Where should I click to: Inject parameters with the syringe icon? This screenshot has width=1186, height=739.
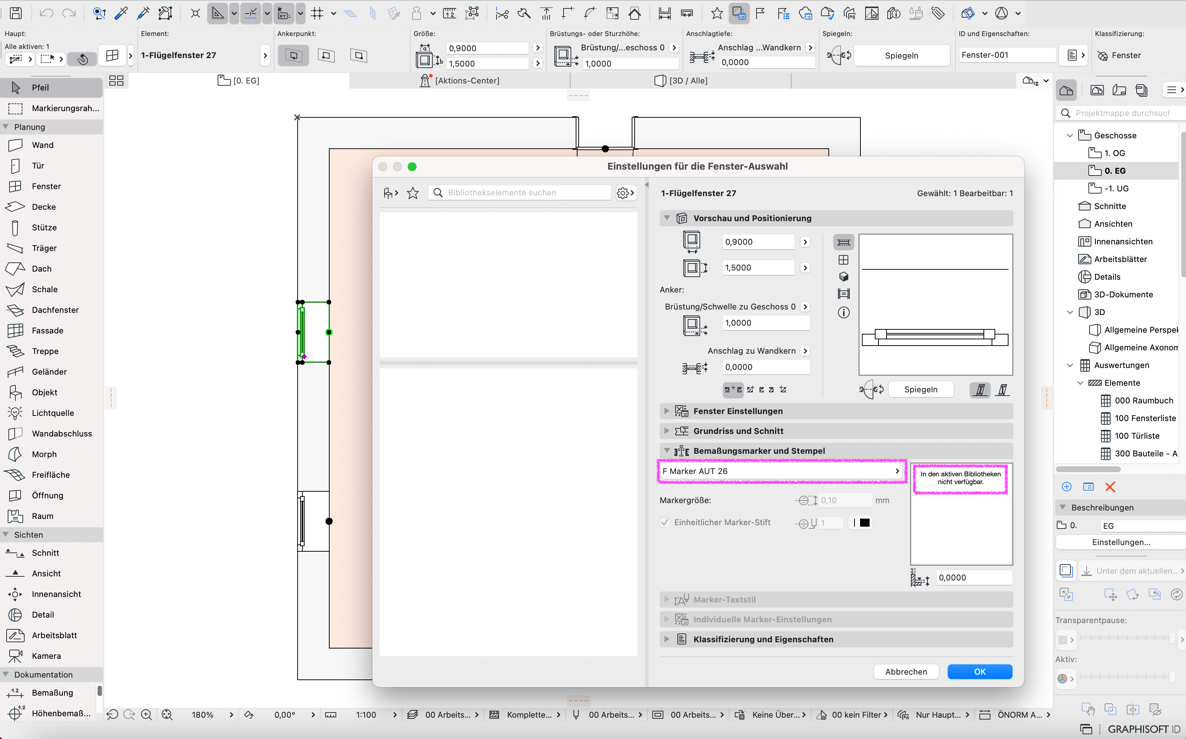tap(143, 13)
